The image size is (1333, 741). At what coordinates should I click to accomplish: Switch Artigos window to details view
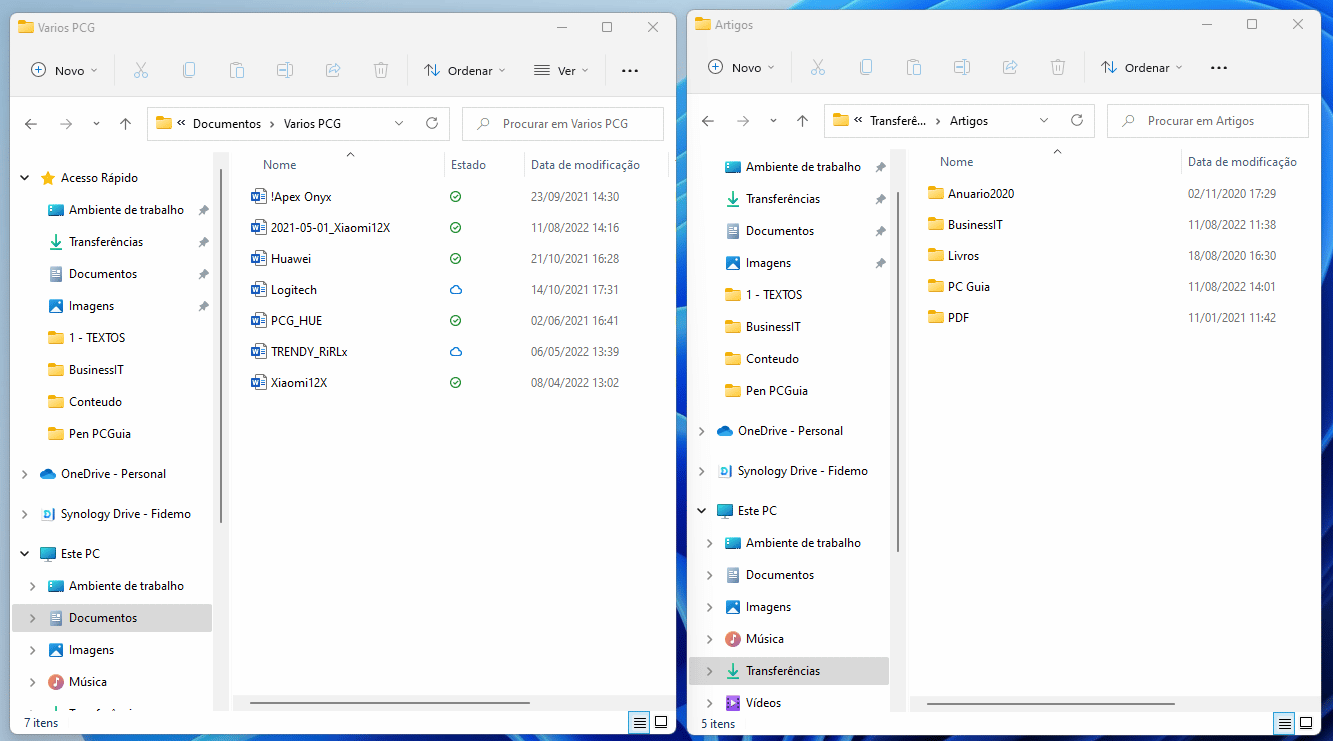[1283, 723]
